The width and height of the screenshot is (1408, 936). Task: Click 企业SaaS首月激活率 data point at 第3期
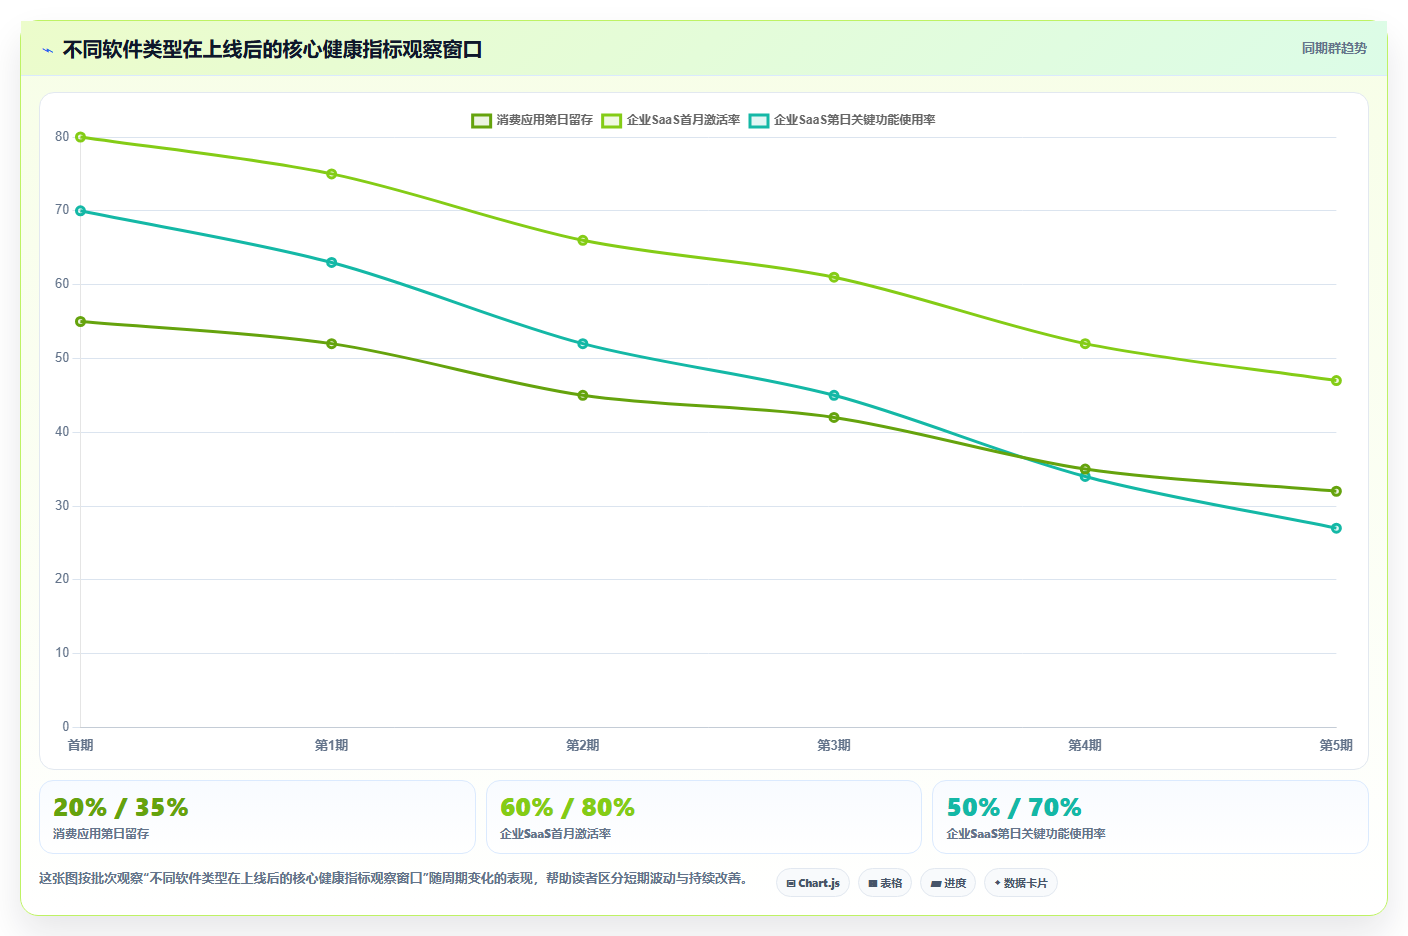pos(834,277)
